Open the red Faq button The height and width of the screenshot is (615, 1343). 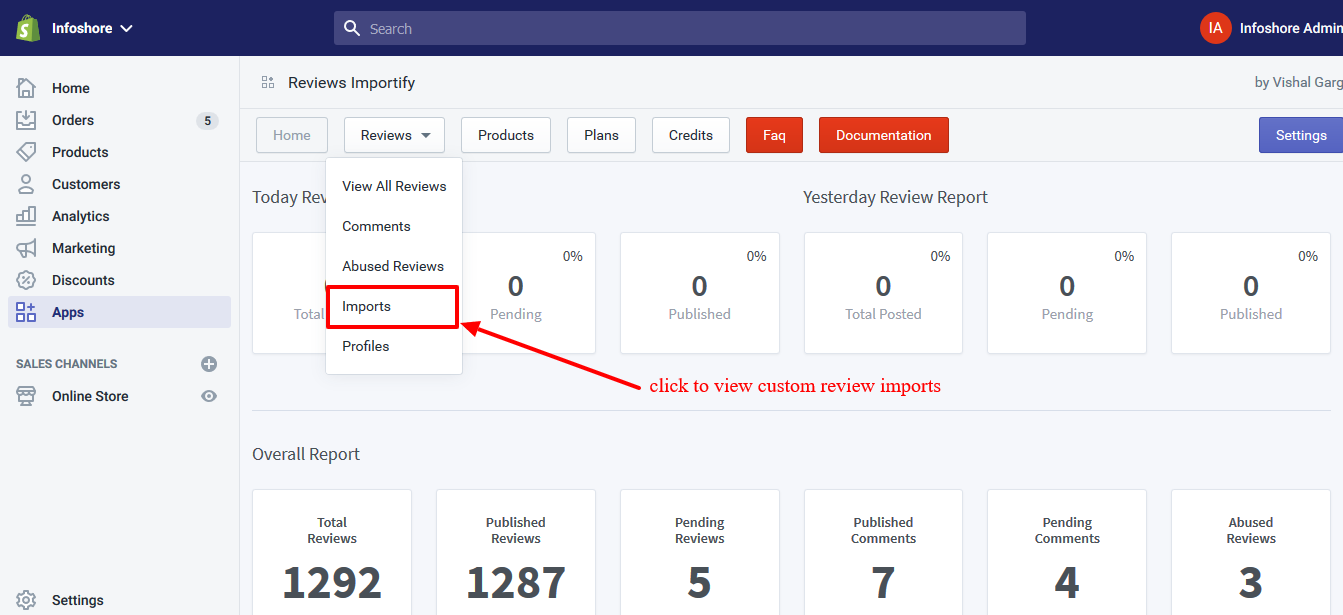(774, 135)
